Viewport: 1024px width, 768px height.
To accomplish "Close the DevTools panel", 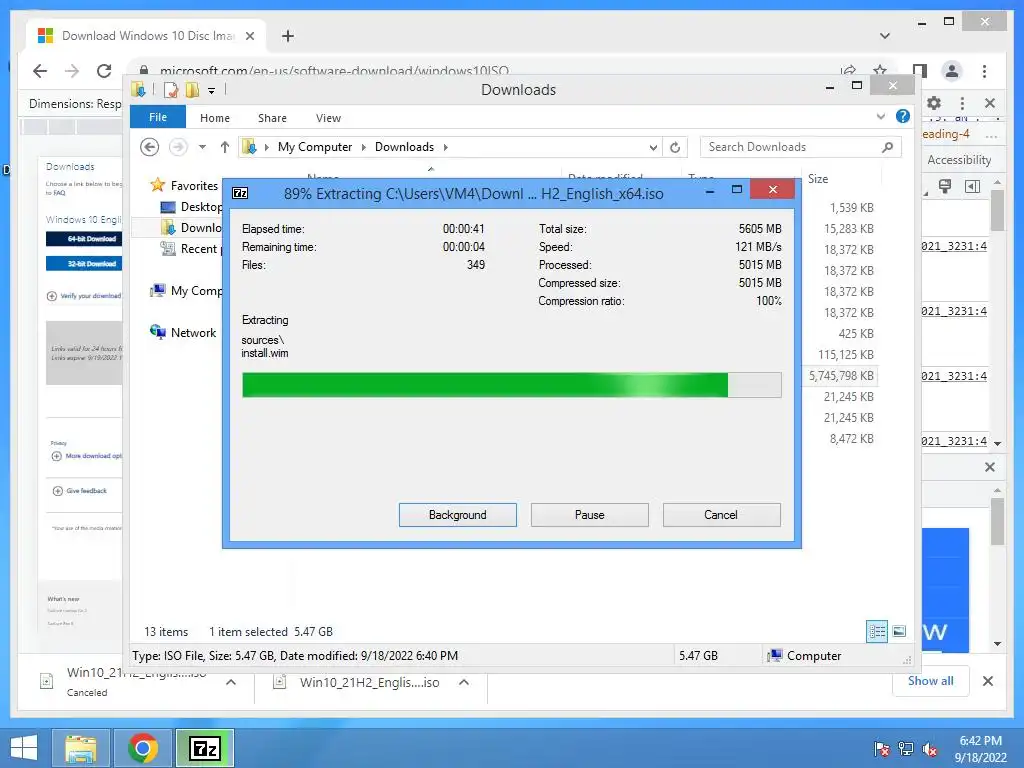I will 990,103.
